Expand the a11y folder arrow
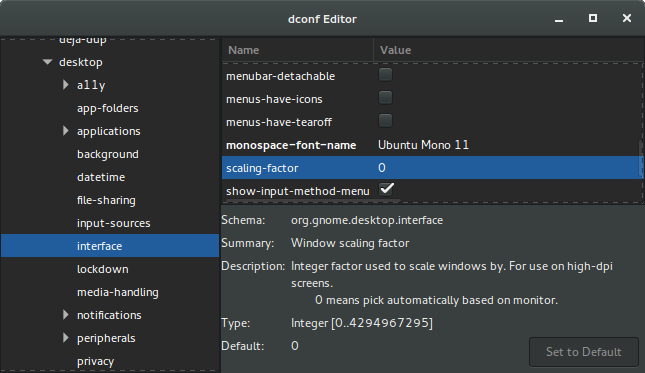The height and width of the screenshot is (373, 645). click(66, 85)
